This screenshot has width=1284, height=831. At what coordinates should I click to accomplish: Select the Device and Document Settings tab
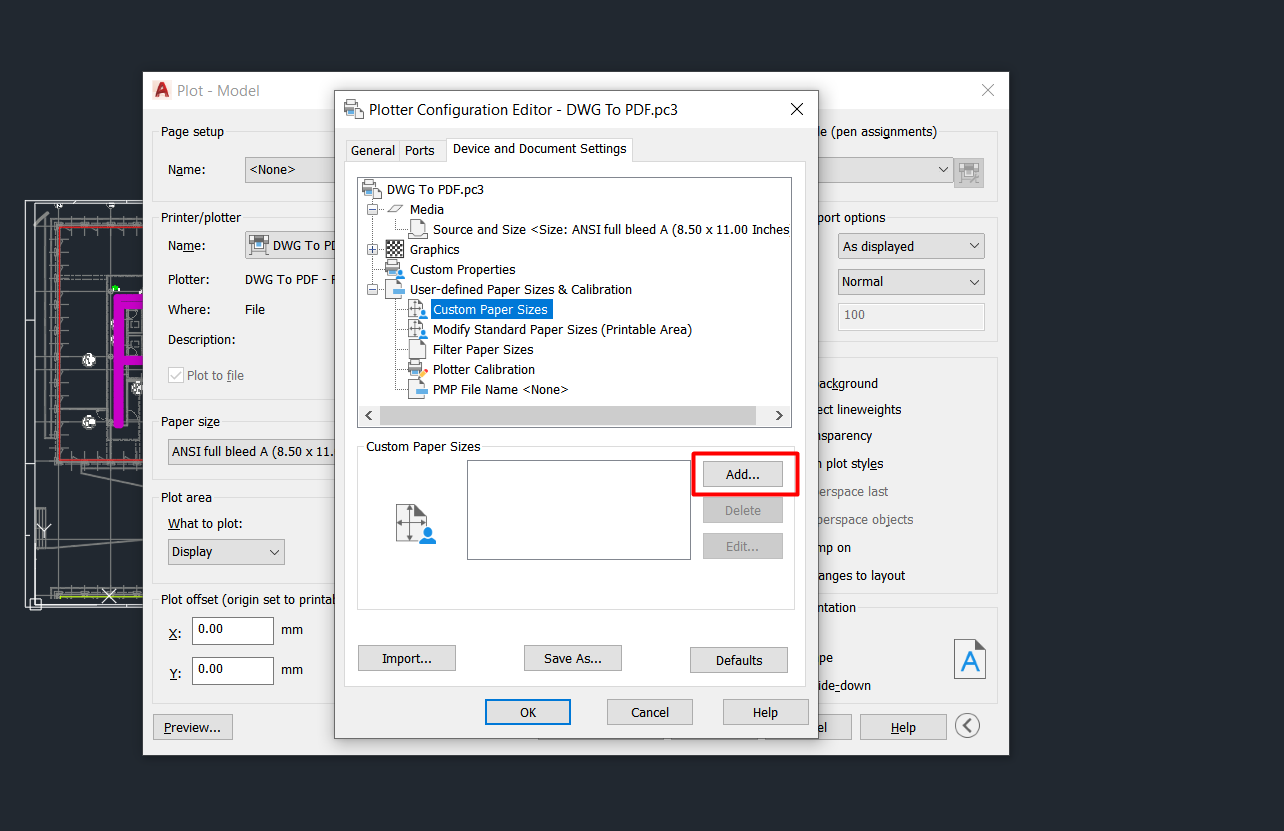pyautogui.click(x=540, y=149)
